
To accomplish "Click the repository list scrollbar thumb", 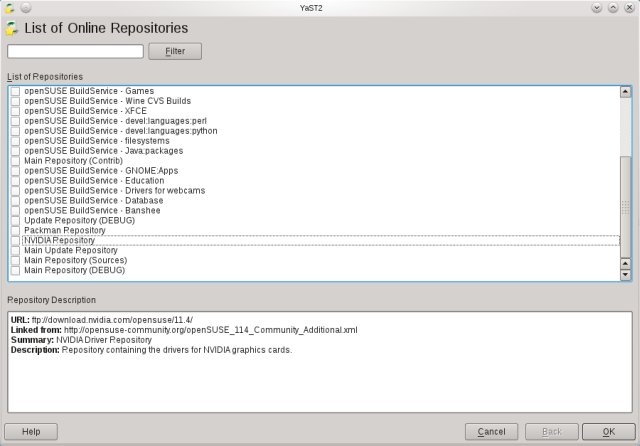I will point(625,206).
